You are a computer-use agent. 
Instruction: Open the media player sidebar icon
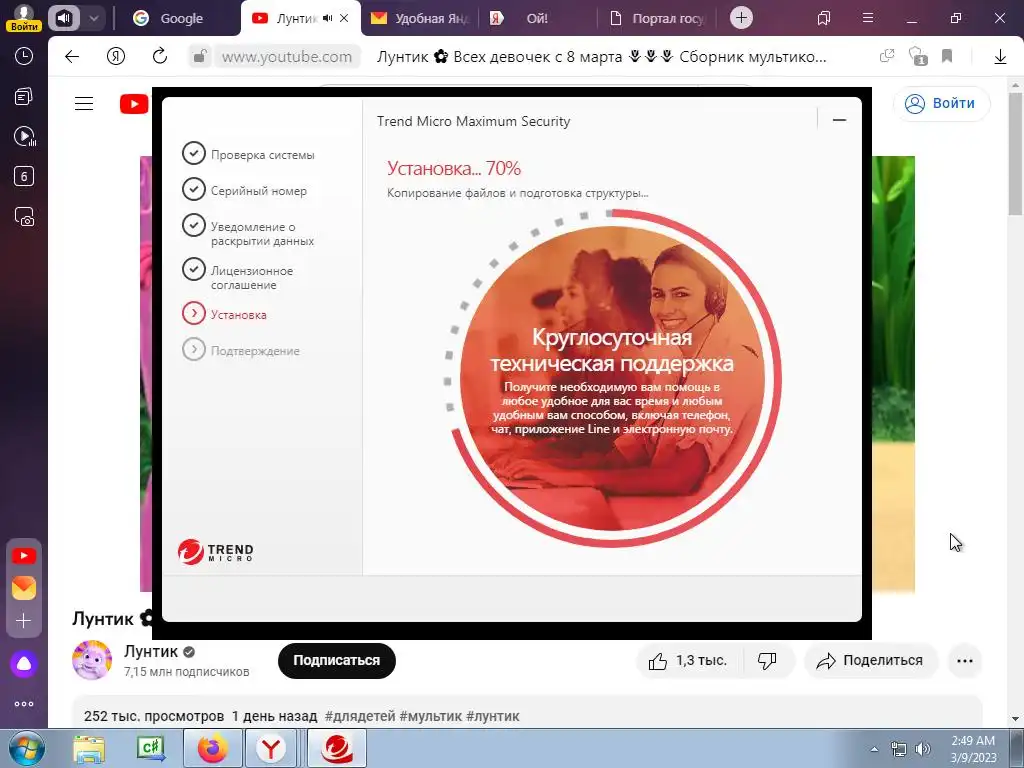(24, 136)
